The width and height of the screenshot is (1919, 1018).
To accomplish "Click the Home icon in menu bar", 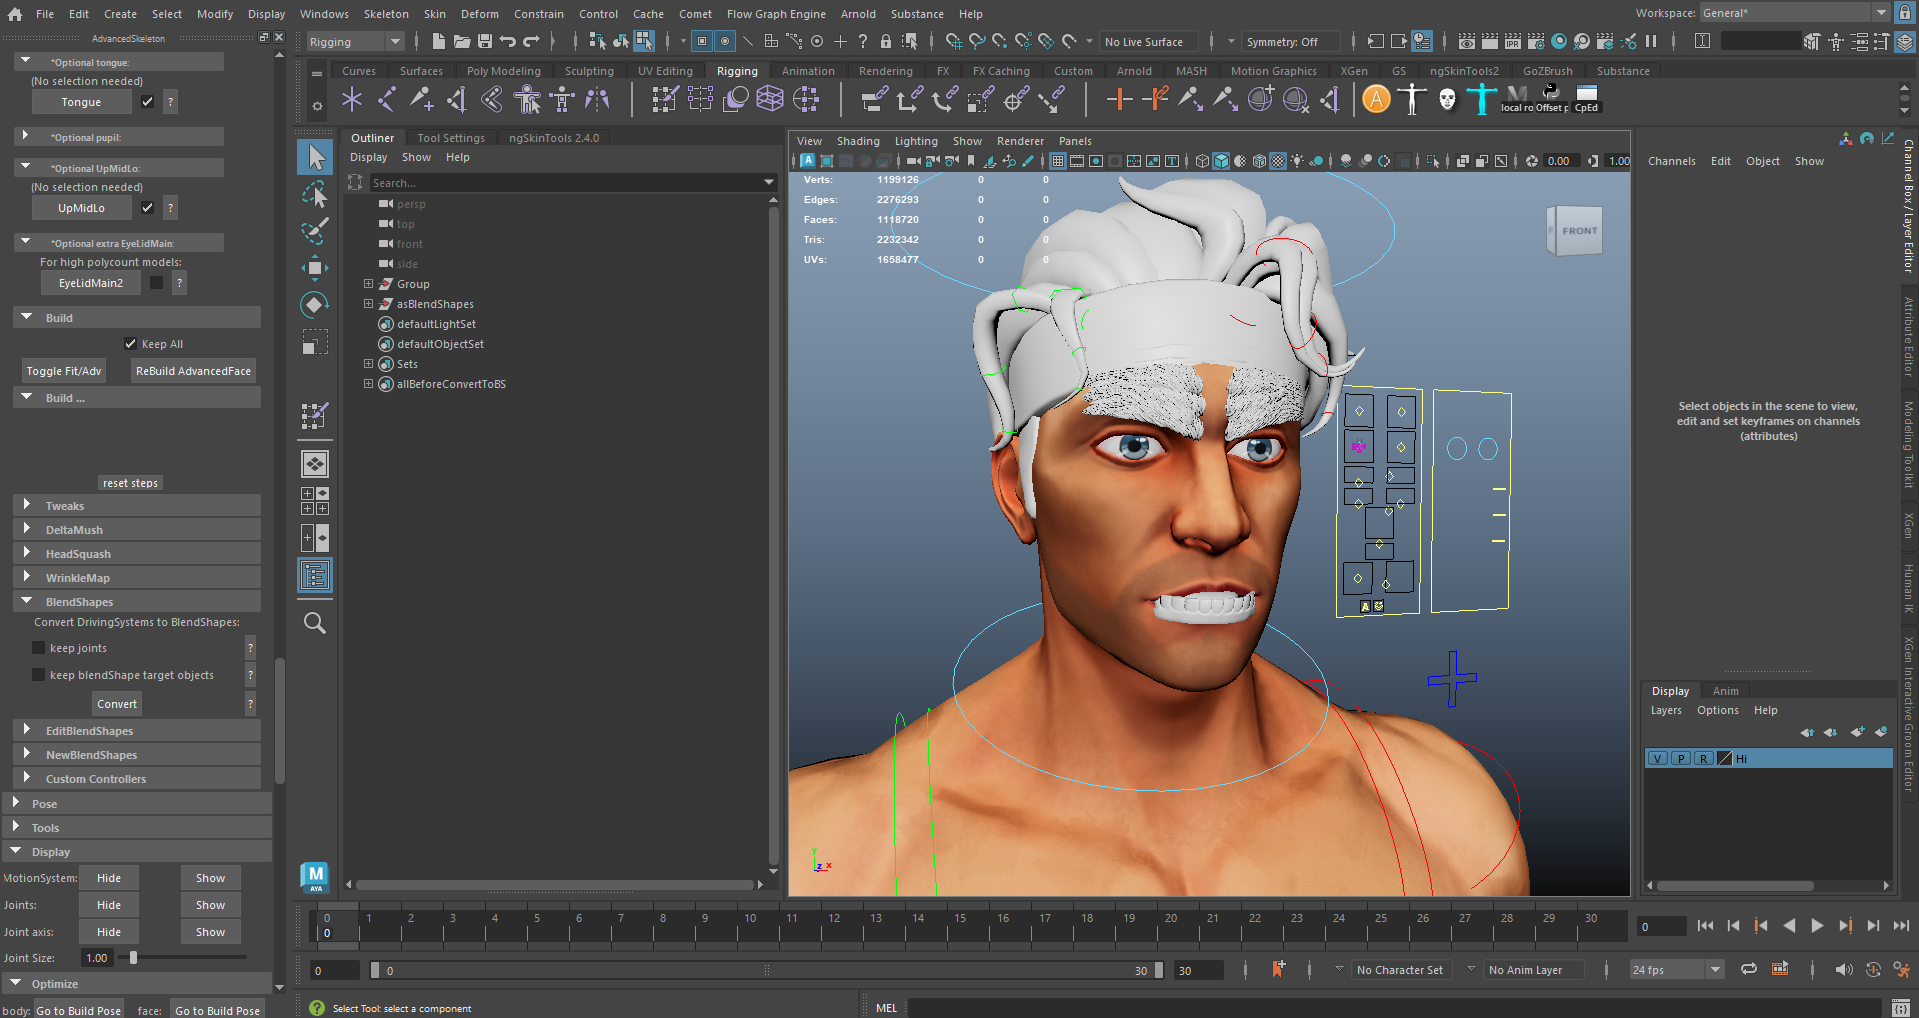I will point(15,14).
